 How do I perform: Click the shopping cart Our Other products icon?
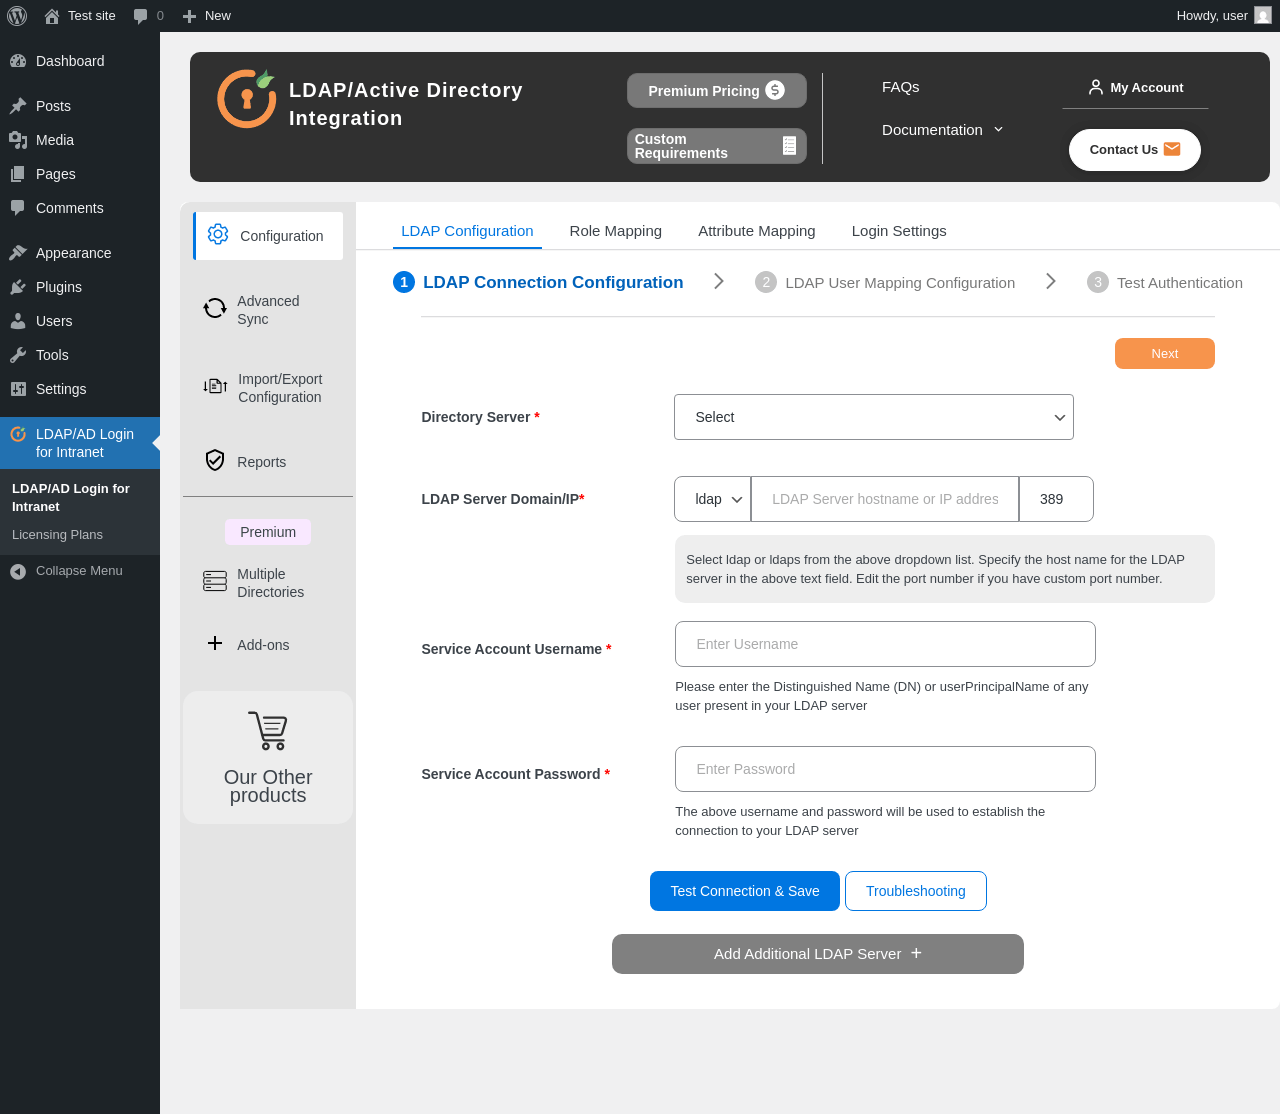pos(268,731)
